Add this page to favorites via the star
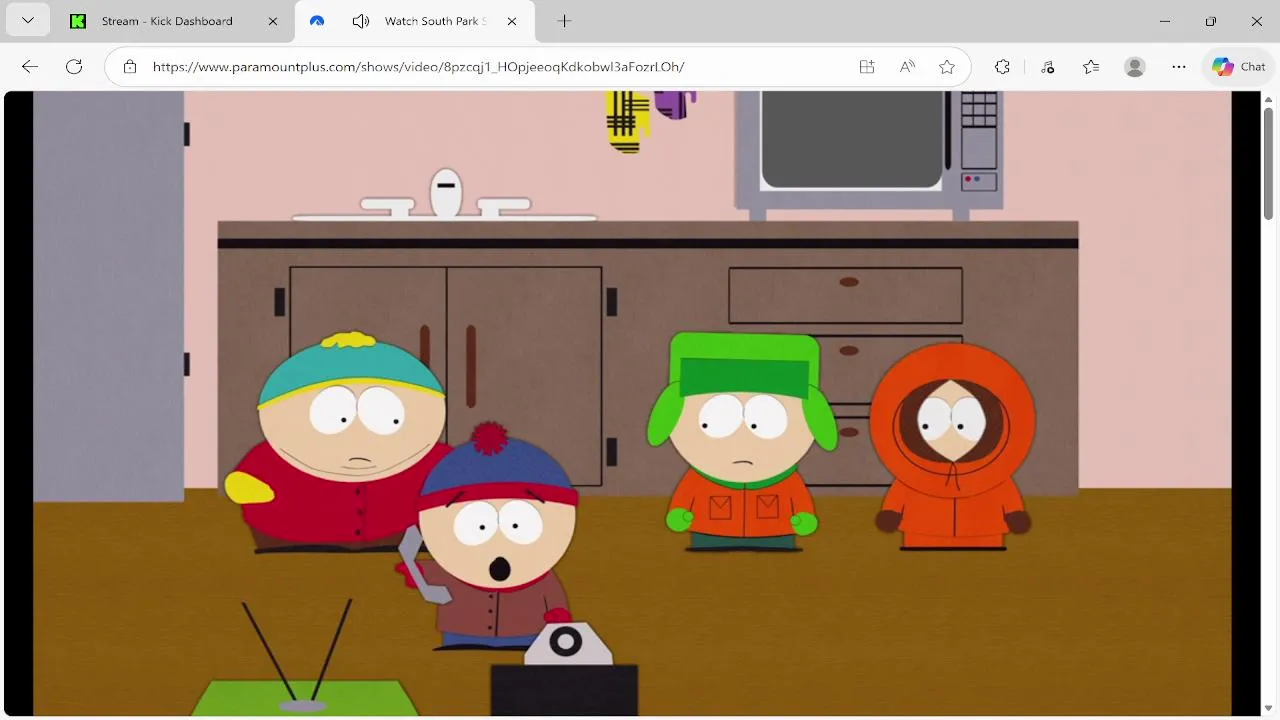Viewport: 1280px width, 720px height. [x=947, y=67]
